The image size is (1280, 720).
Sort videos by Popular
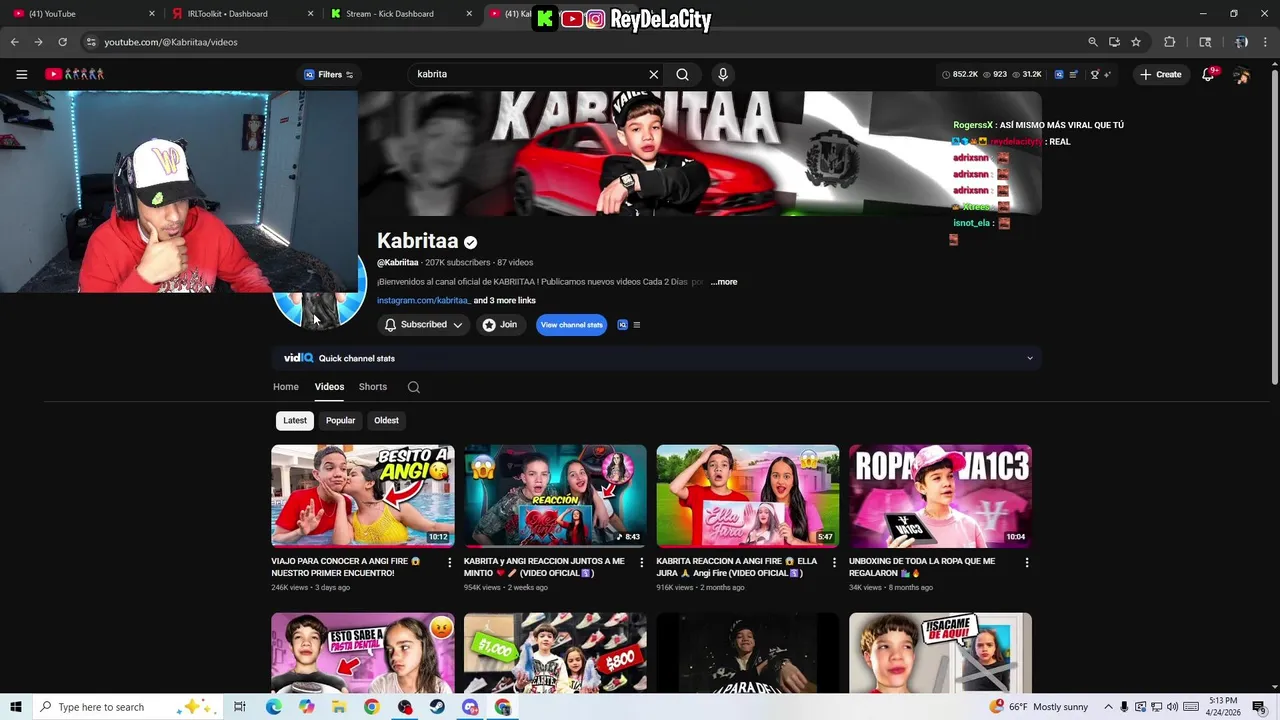click(x=340, y=421)
